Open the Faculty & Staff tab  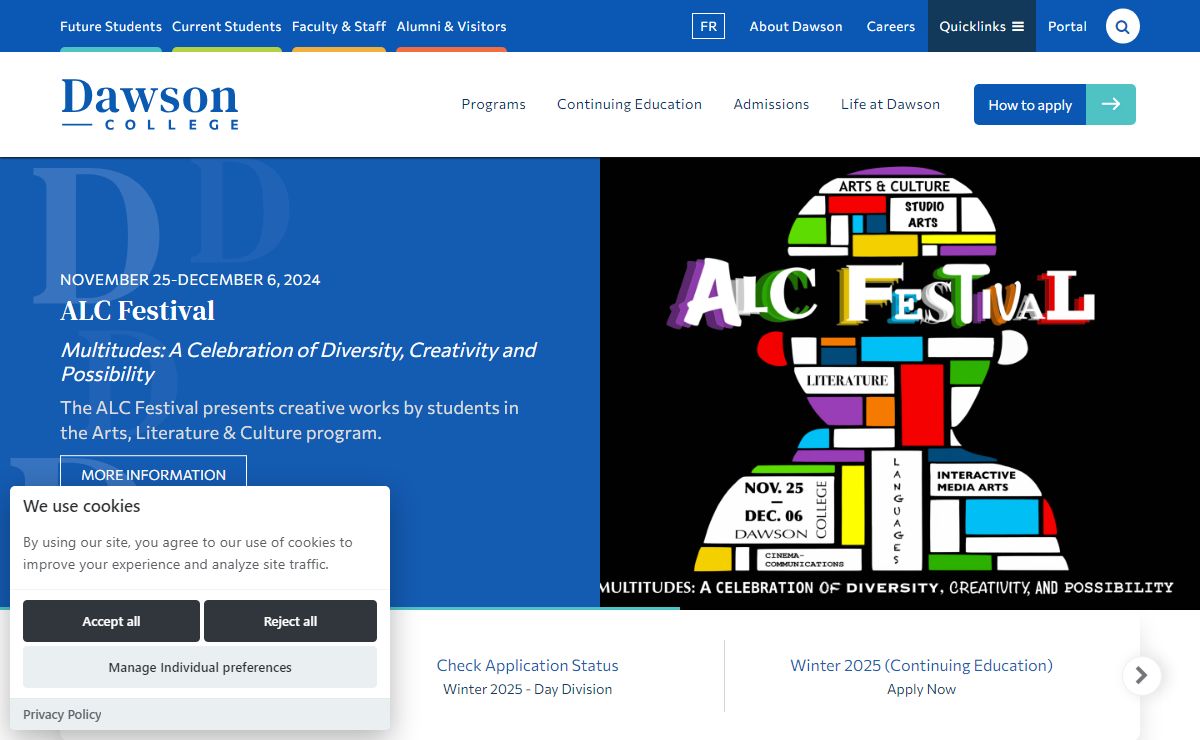(x=339, y=27)
